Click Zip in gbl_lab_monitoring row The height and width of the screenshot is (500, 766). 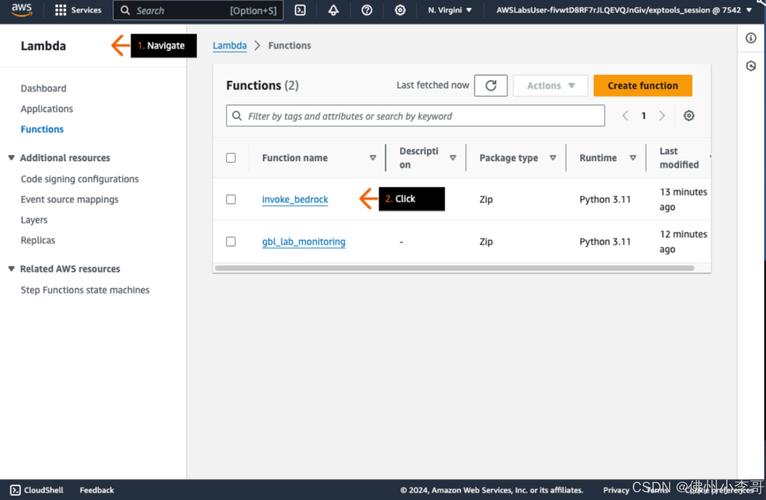click(x=486, y=241)
